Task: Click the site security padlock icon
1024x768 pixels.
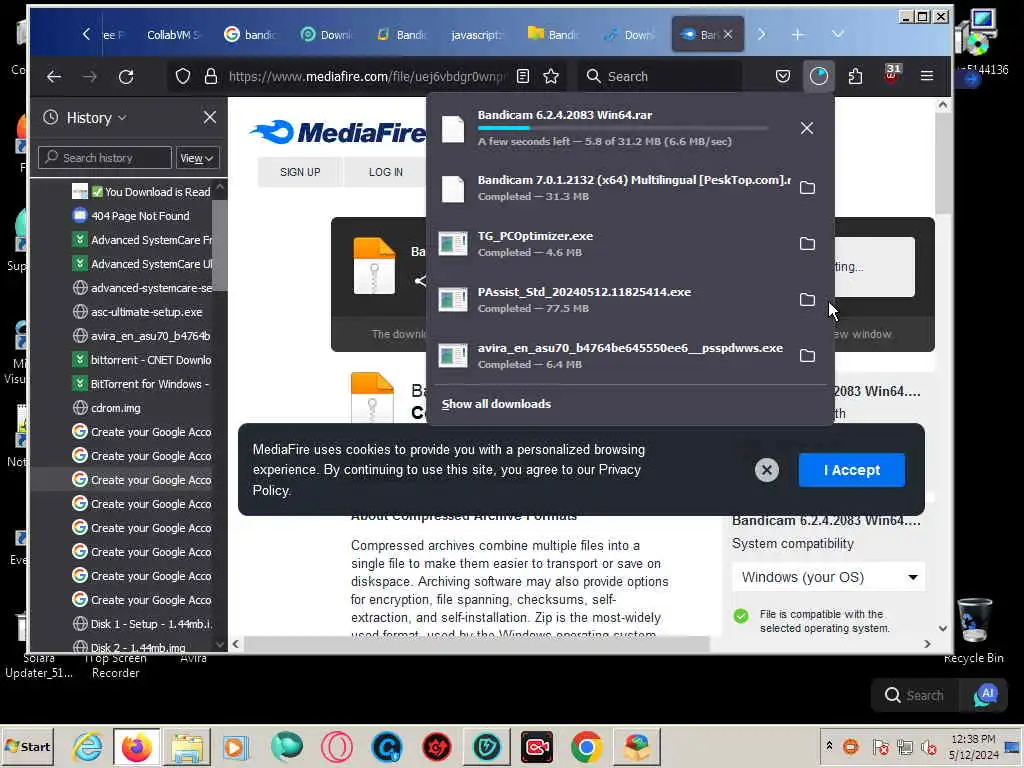Action: coord(210,76)
